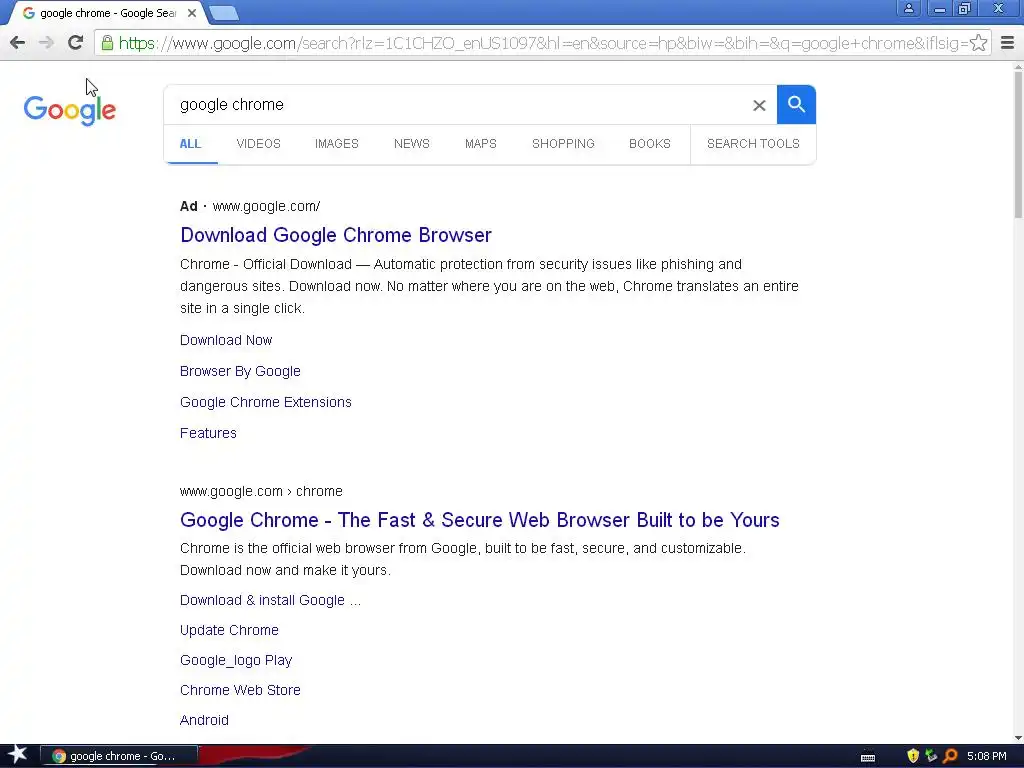This screenshot has width=1024, height=768.
Task: Open the 'Chrome Web Store' link
Action: [240, 690]
